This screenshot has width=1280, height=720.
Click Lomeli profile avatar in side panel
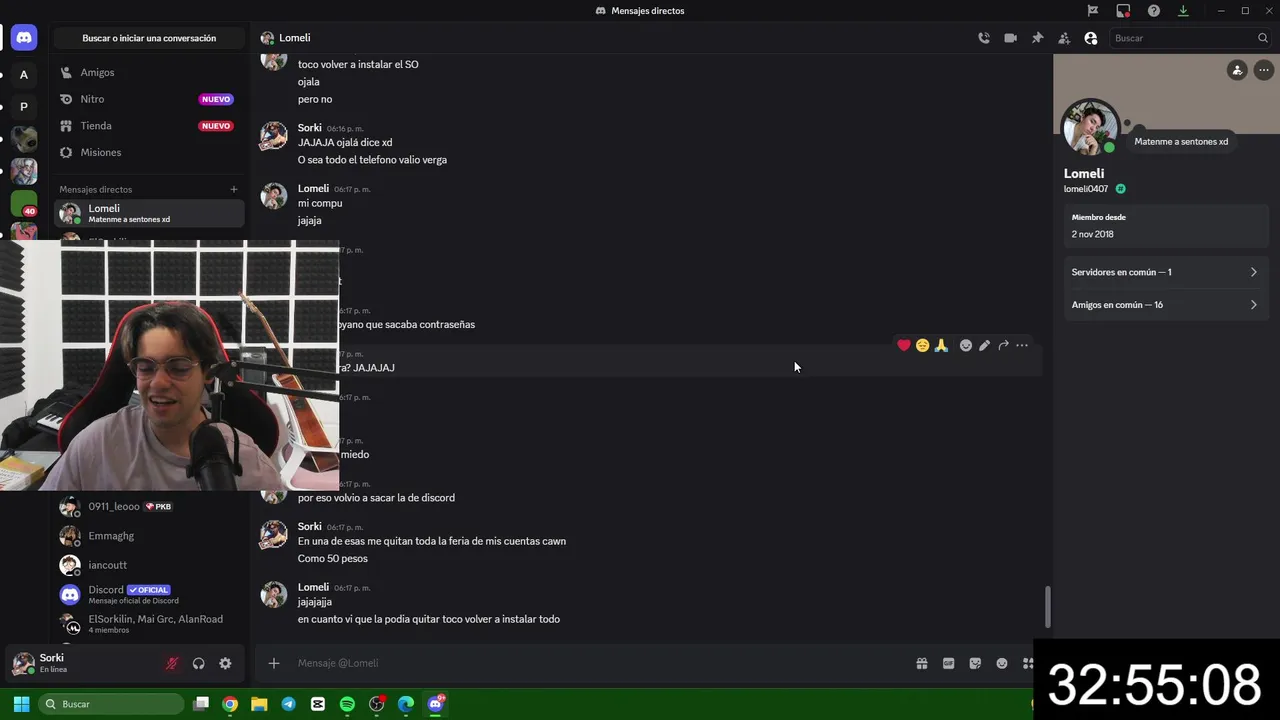(x=1089, y=127)
